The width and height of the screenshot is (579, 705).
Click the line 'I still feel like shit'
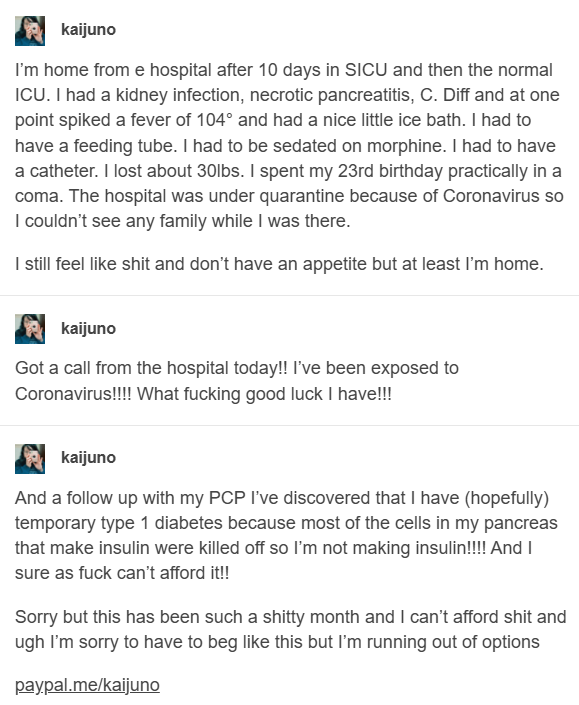[279, 264]
